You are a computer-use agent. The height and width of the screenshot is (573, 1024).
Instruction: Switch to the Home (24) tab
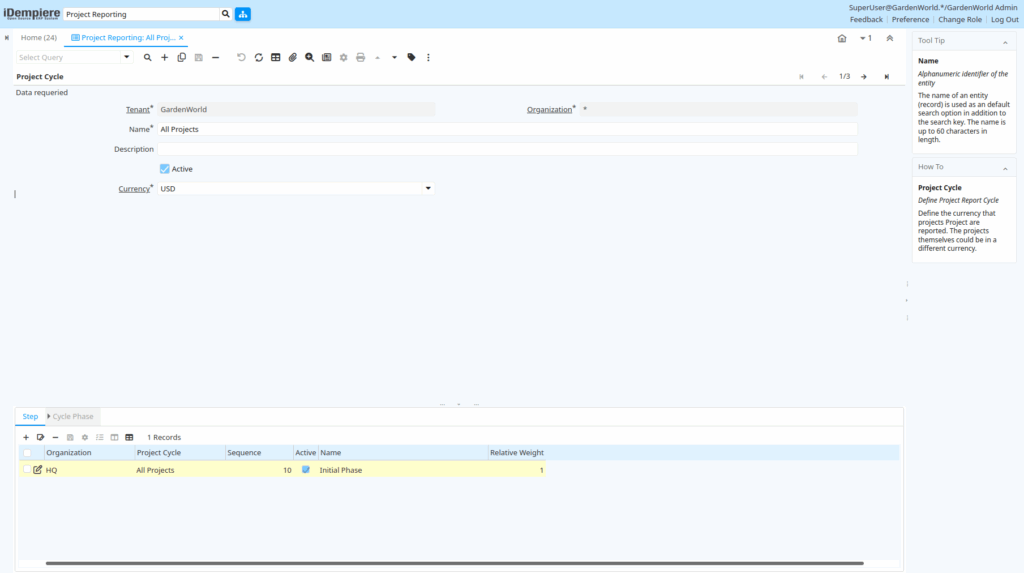39,37
